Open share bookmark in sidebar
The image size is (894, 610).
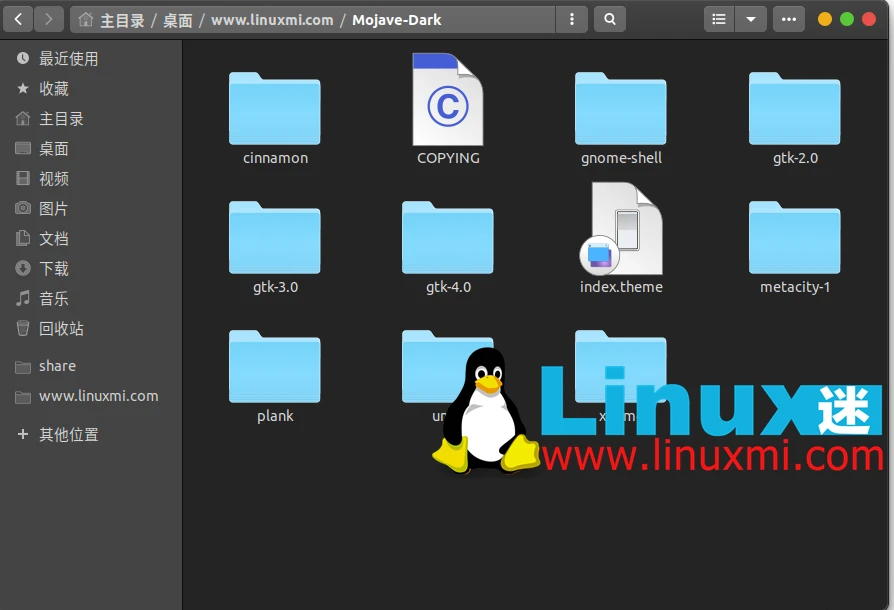pyautogui.click(x=91, y=366)
